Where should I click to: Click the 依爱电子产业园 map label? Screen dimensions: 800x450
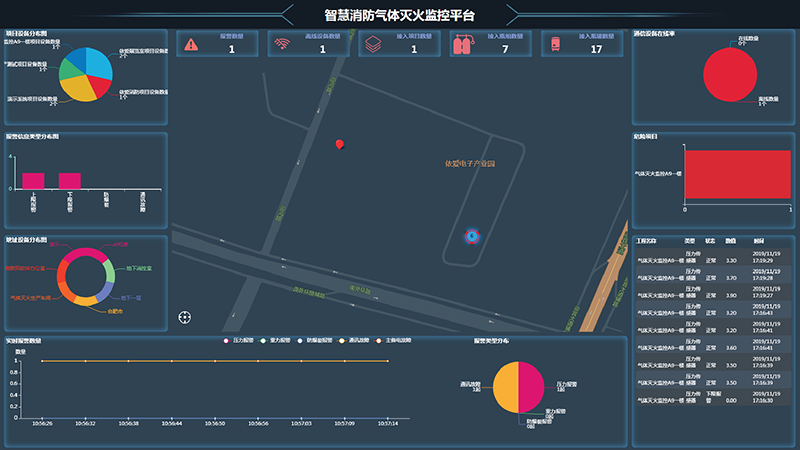470,164
